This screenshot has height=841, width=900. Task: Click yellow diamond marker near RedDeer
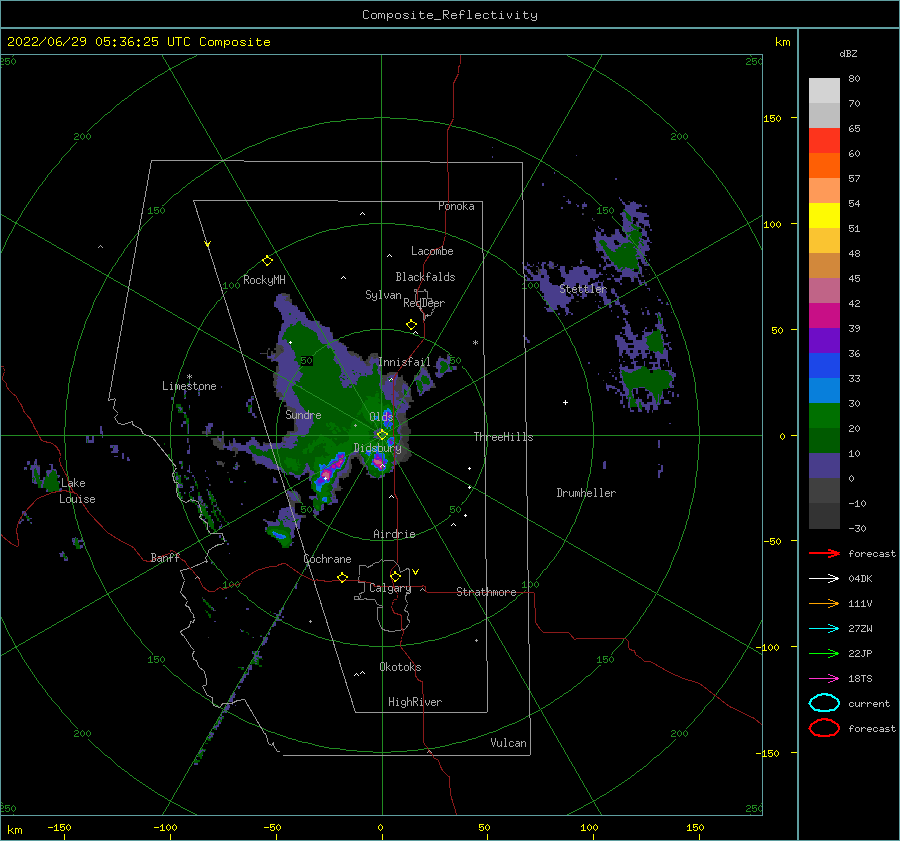412,325
